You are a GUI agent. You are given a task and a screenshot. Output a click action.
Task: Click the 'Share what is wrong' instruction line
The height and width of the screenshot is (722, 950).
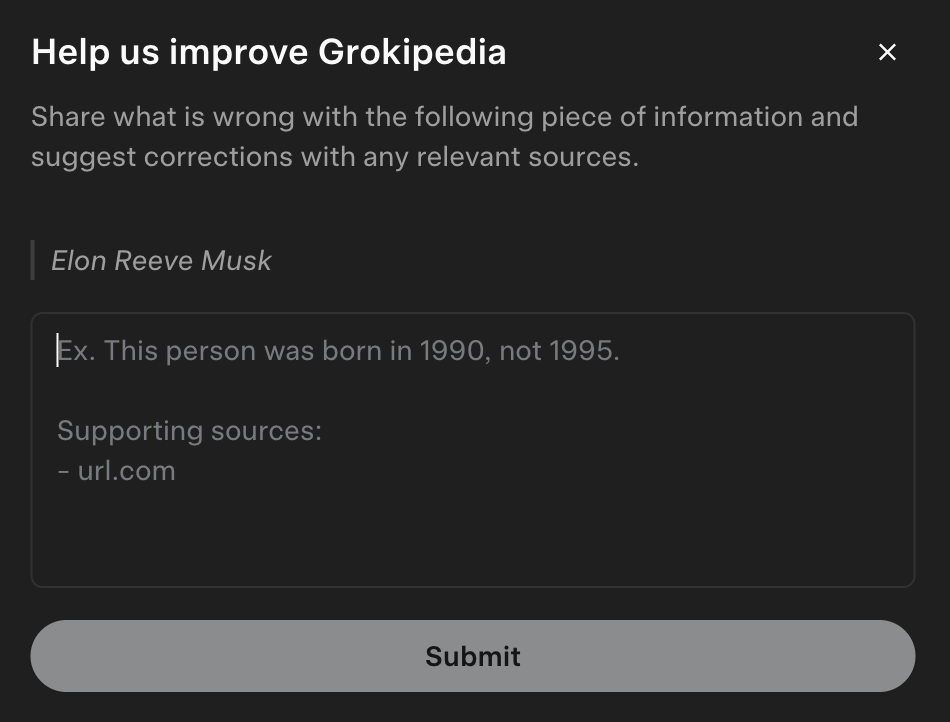click(x=444, y=117)
